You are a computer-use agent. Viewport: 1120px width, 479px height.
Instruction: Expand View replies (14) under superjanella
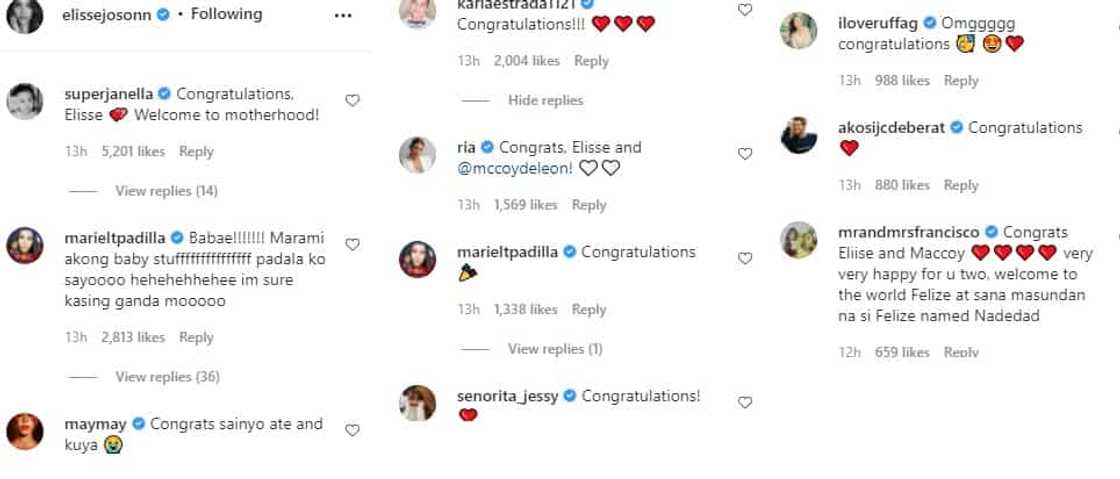166,191
